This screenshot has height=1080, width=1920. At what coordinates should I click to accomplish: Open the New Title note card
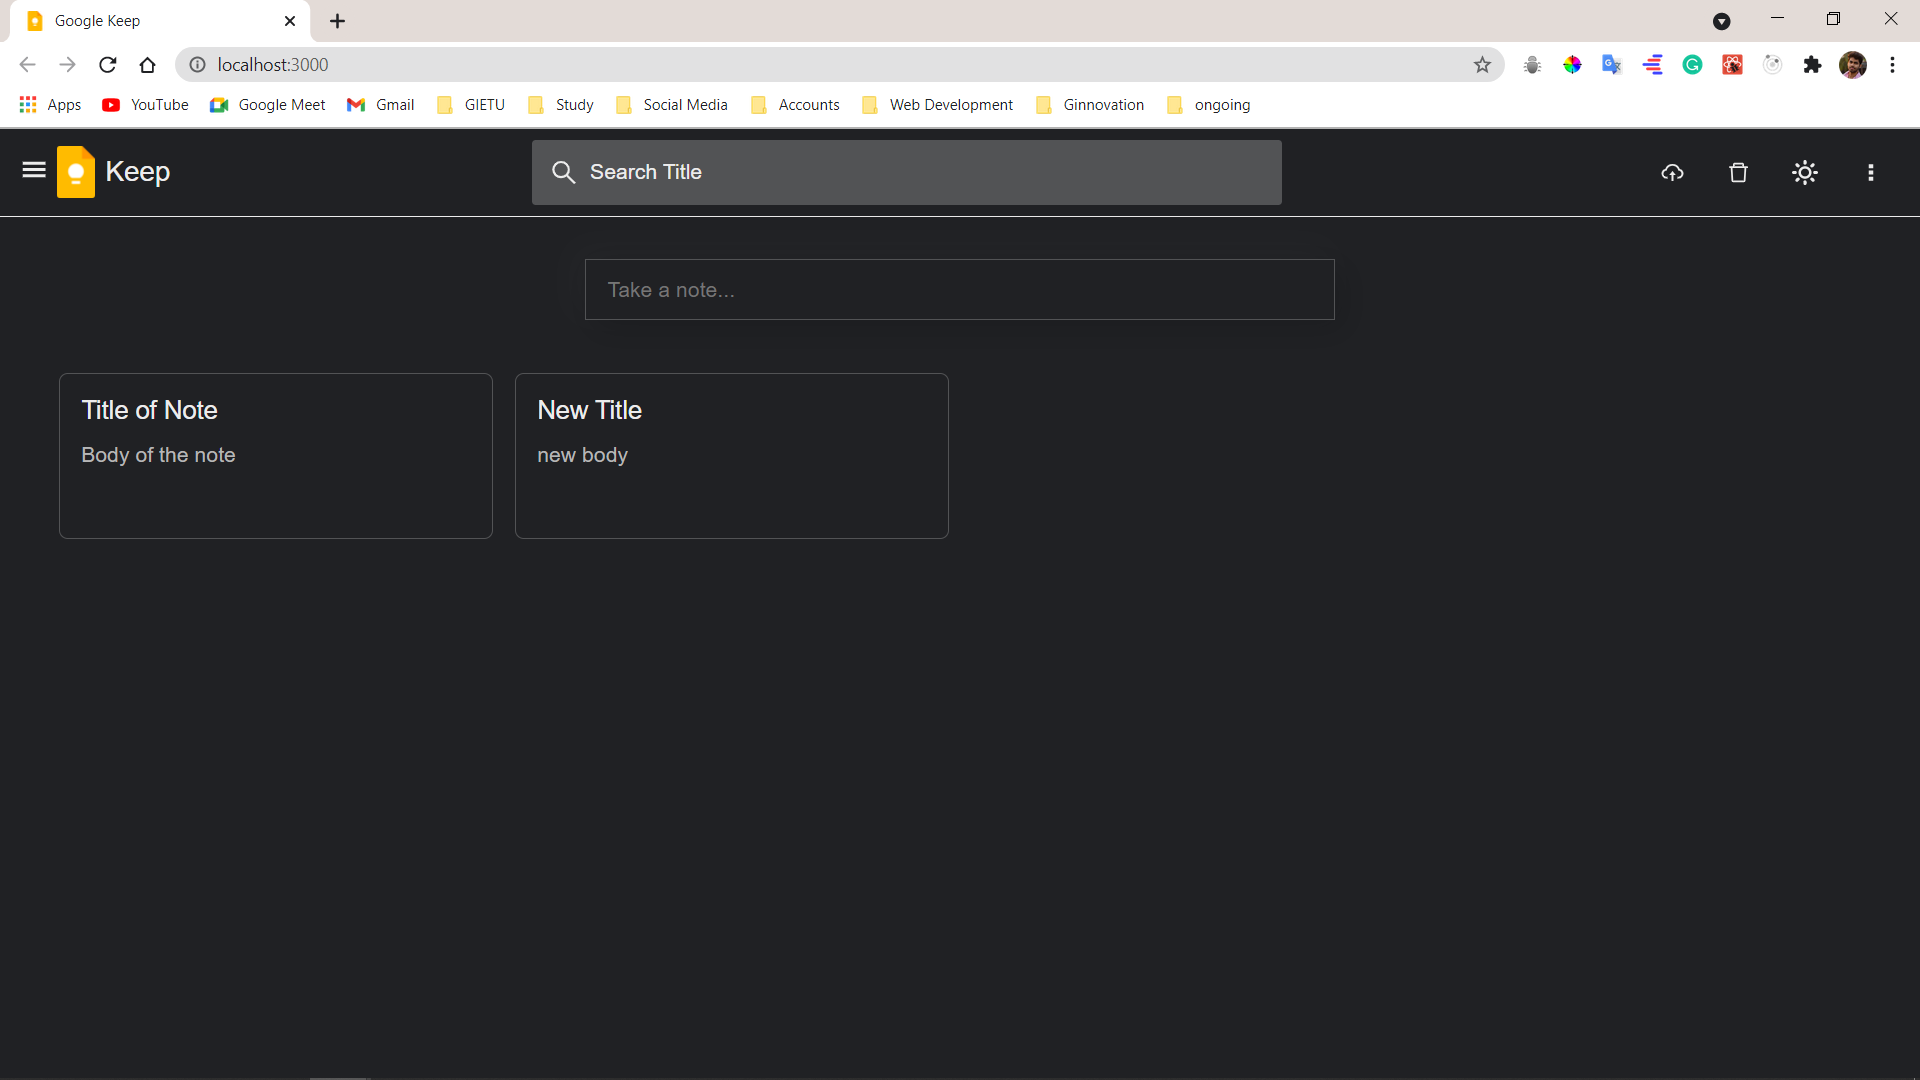[731, 456]
